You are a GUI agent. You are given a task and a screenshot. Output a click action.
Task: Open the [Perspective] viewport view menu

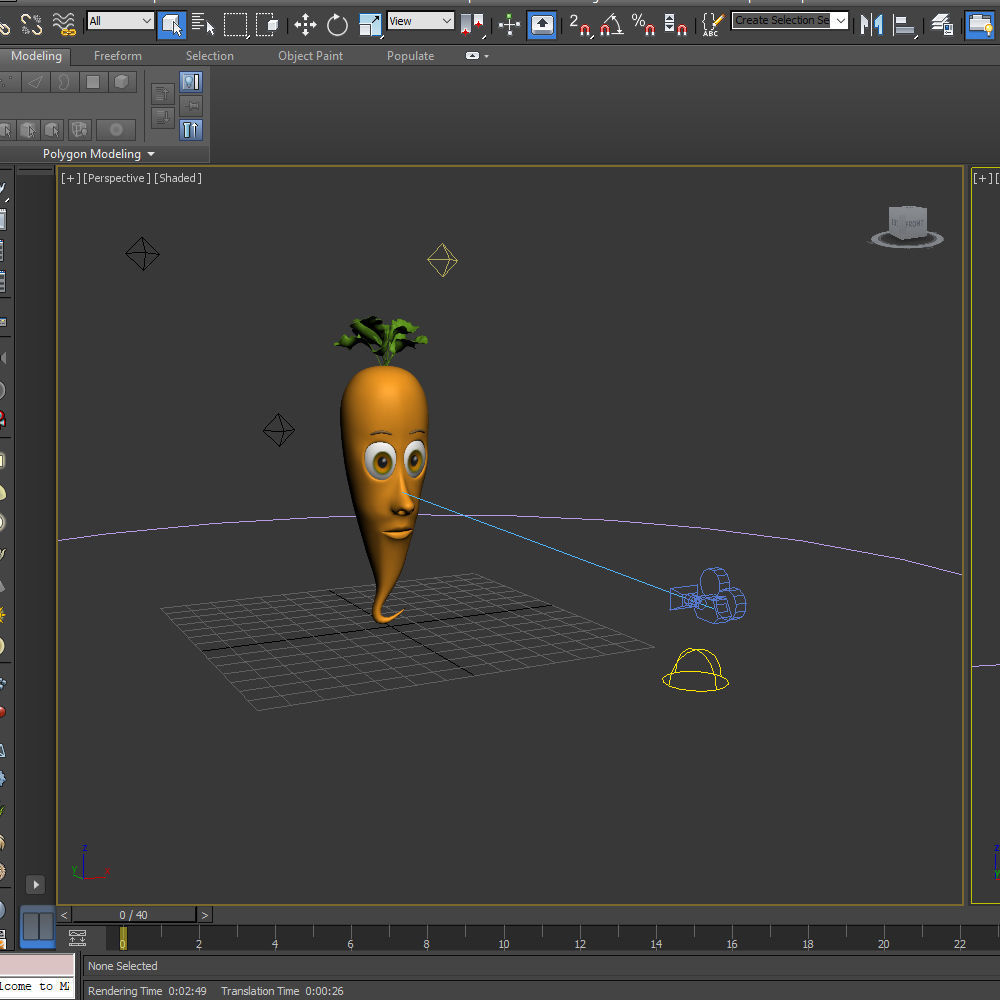(x=117, y=178)
